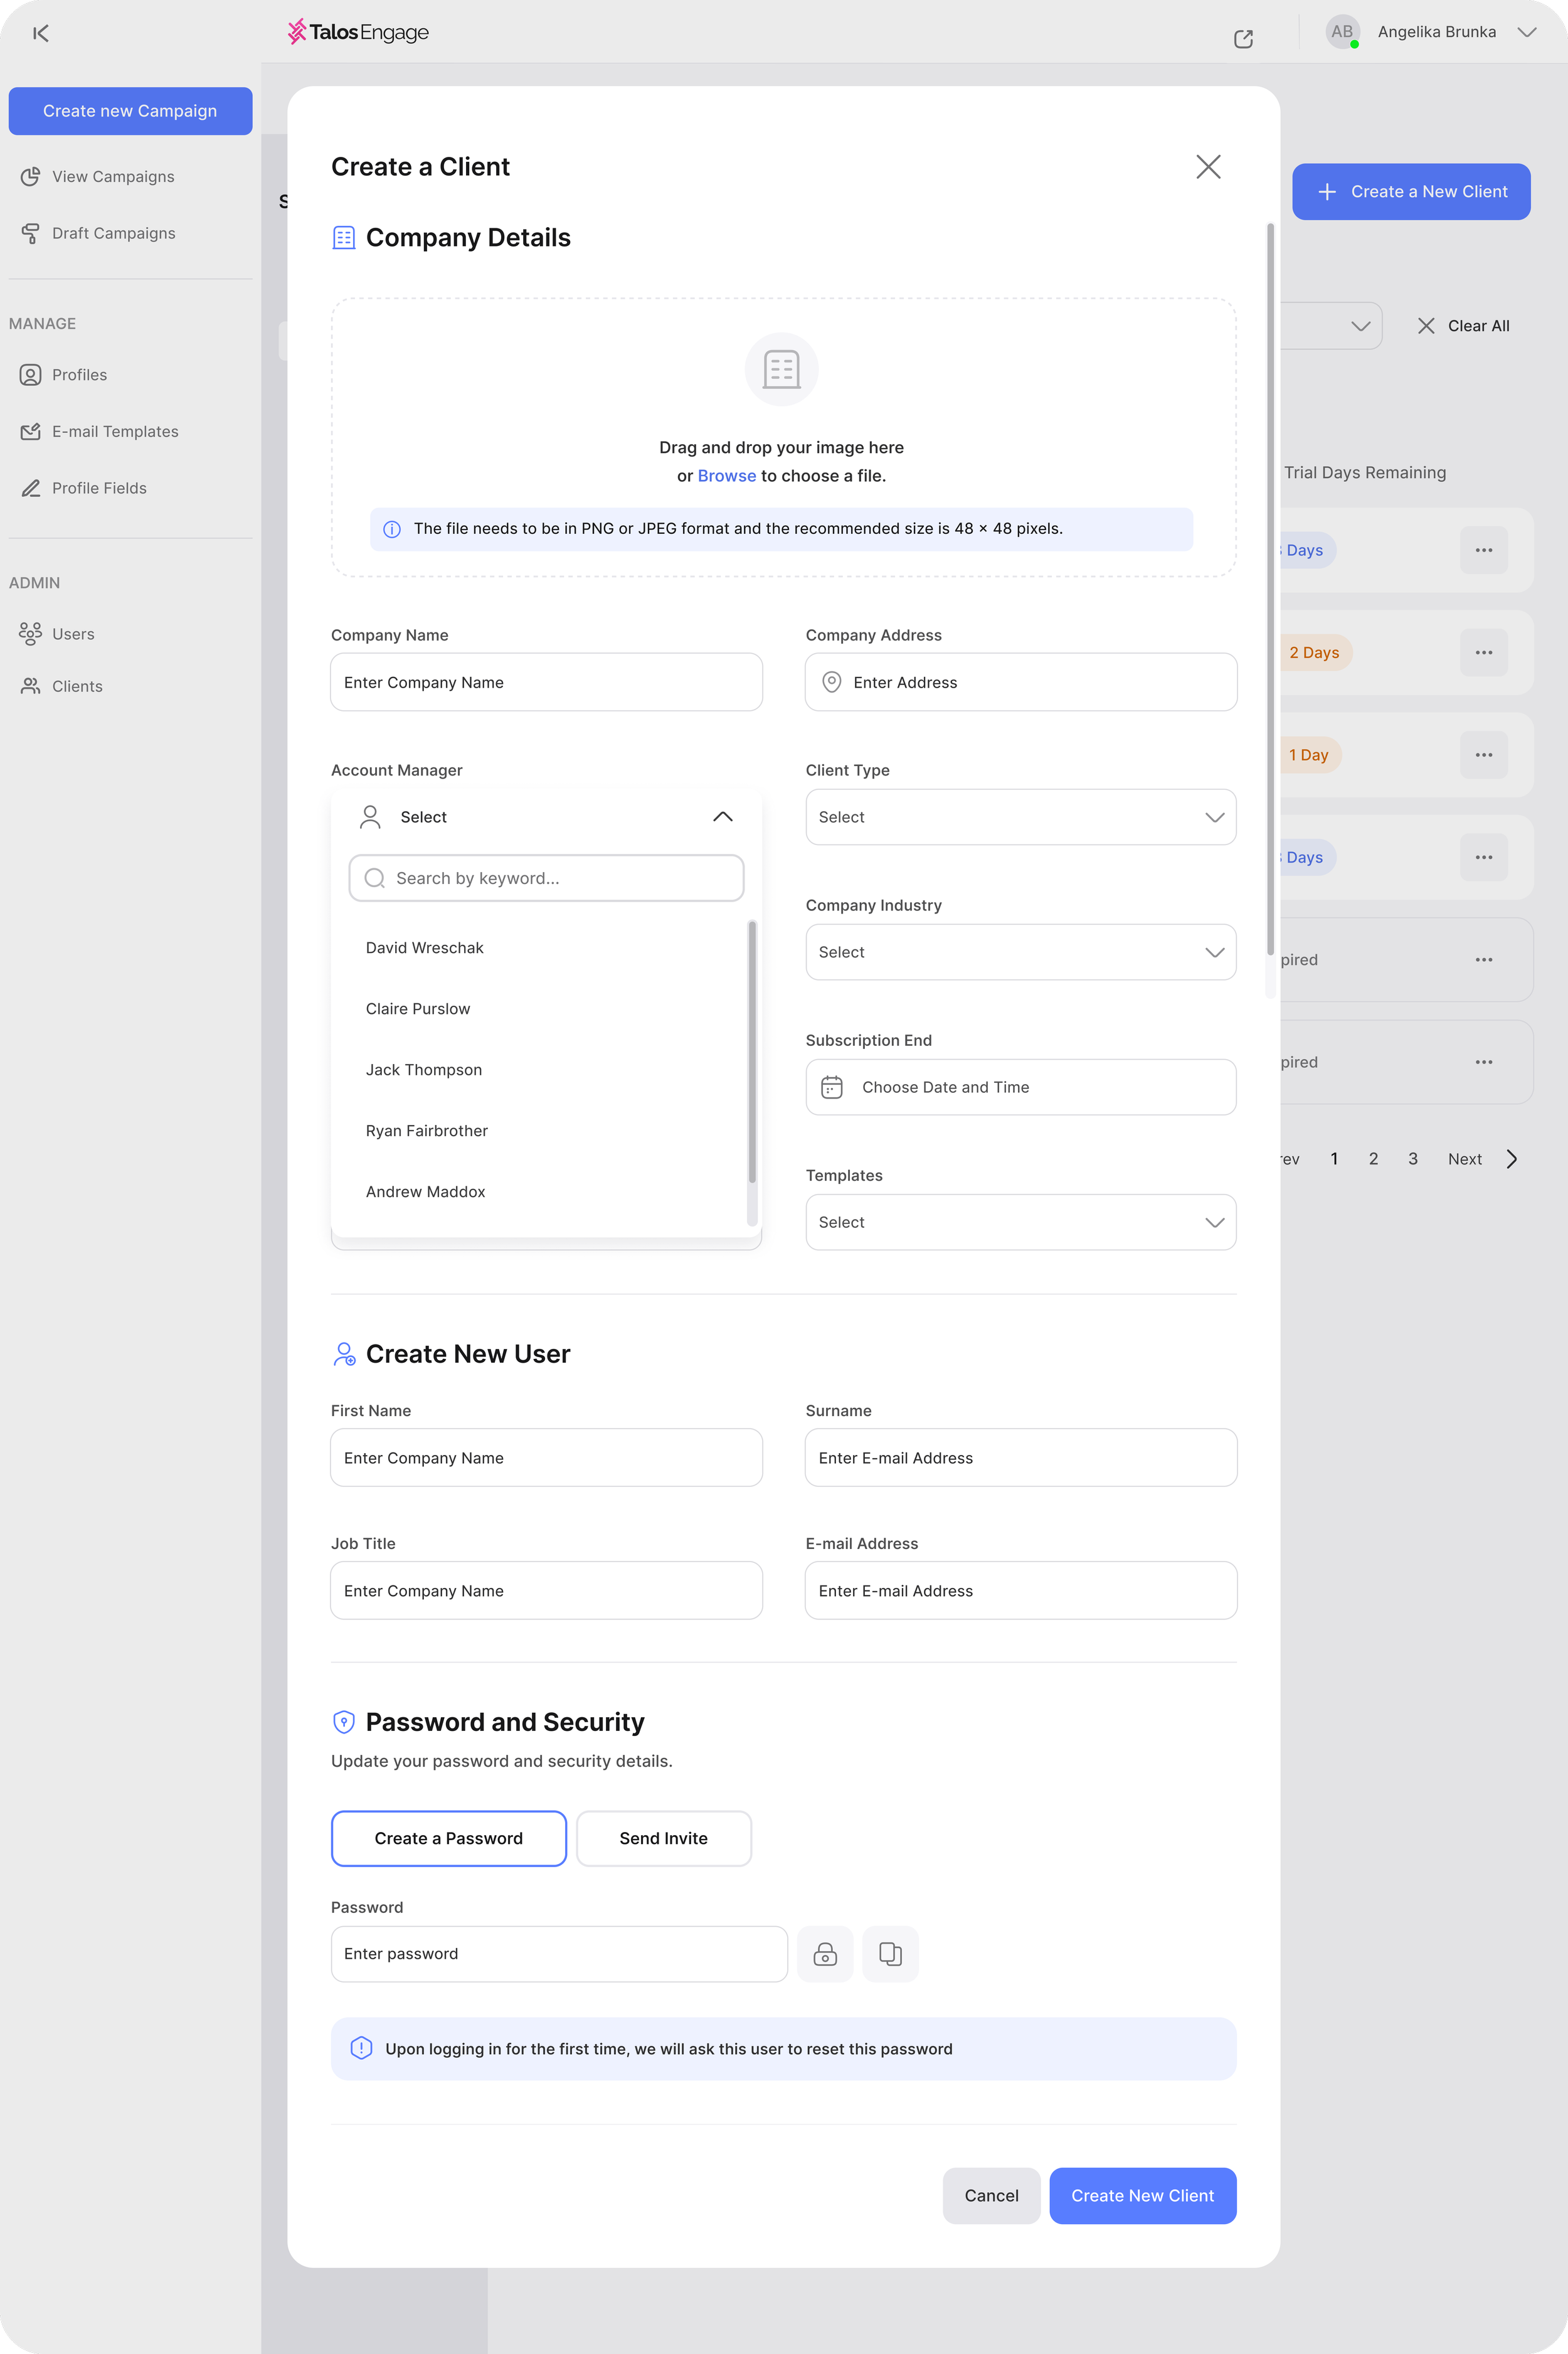Focus the Surname field
Image resolution: width=1568 pixels, height=2354 pixels.
pyautogui.click(x=1021, y=1458)
